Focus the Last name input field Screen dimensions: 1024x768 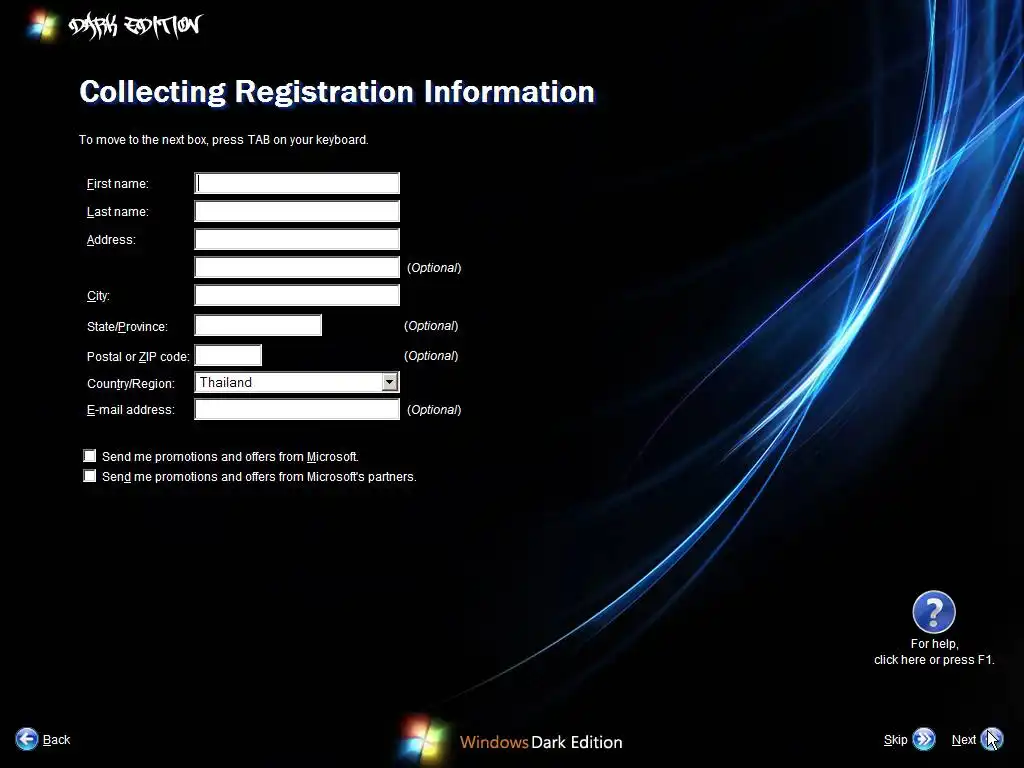tap(297, 212)
